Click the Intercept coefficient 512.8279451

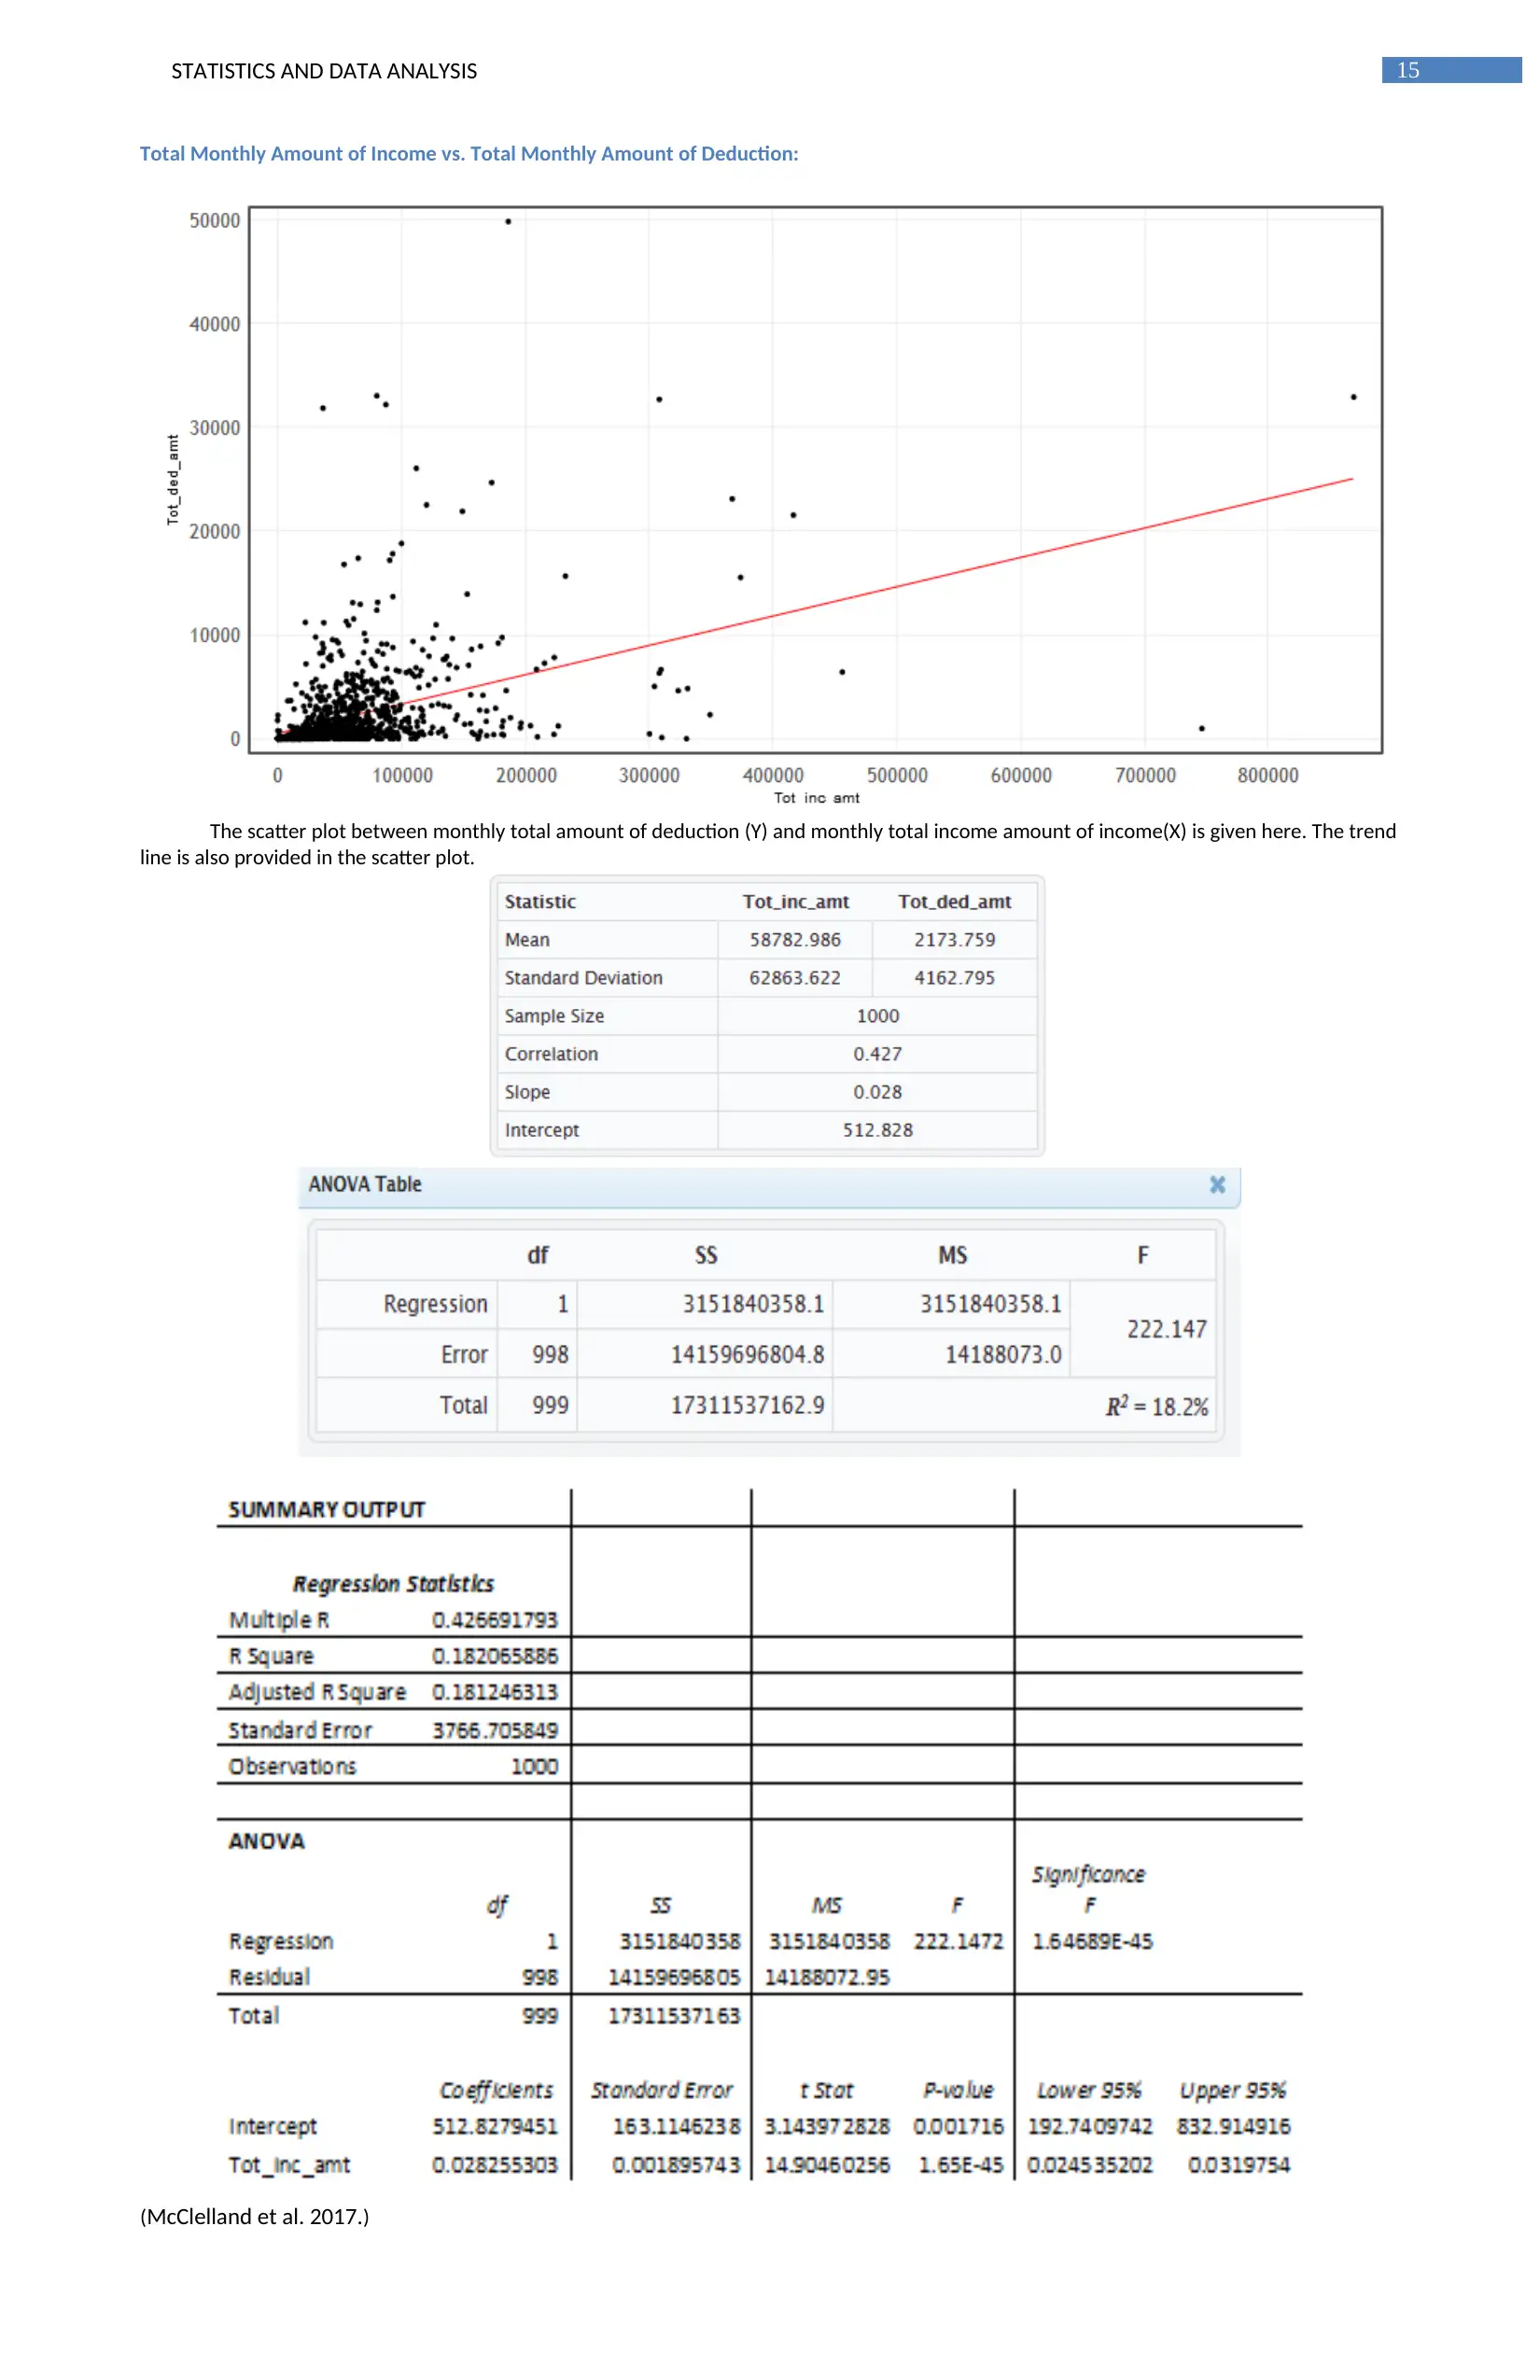click(495, 2125)
